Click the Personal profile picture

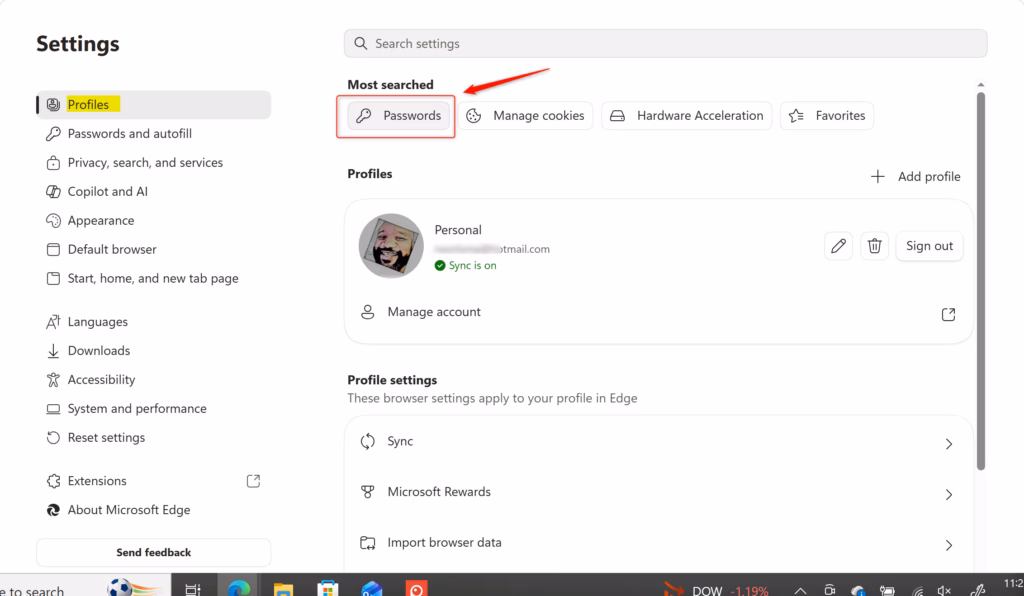pyautogui.click(x=391, y=246)
